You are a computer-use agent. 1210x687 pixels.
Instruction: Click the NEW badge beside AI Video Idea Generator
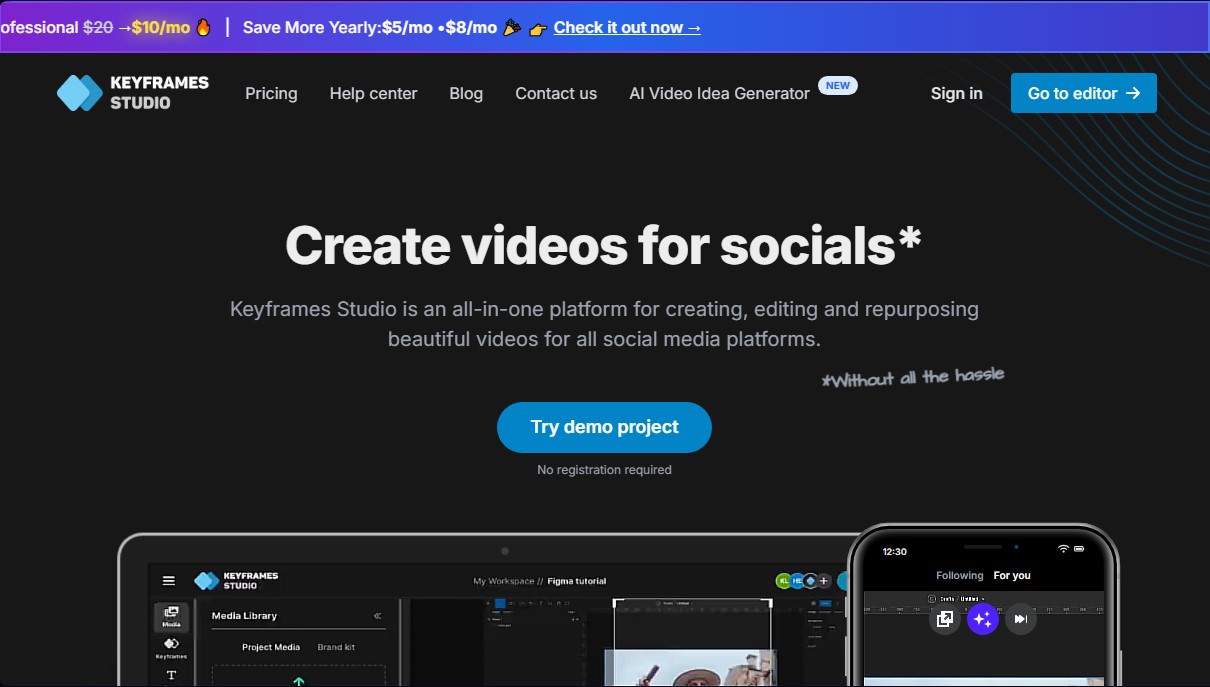(x=838, y=85)
